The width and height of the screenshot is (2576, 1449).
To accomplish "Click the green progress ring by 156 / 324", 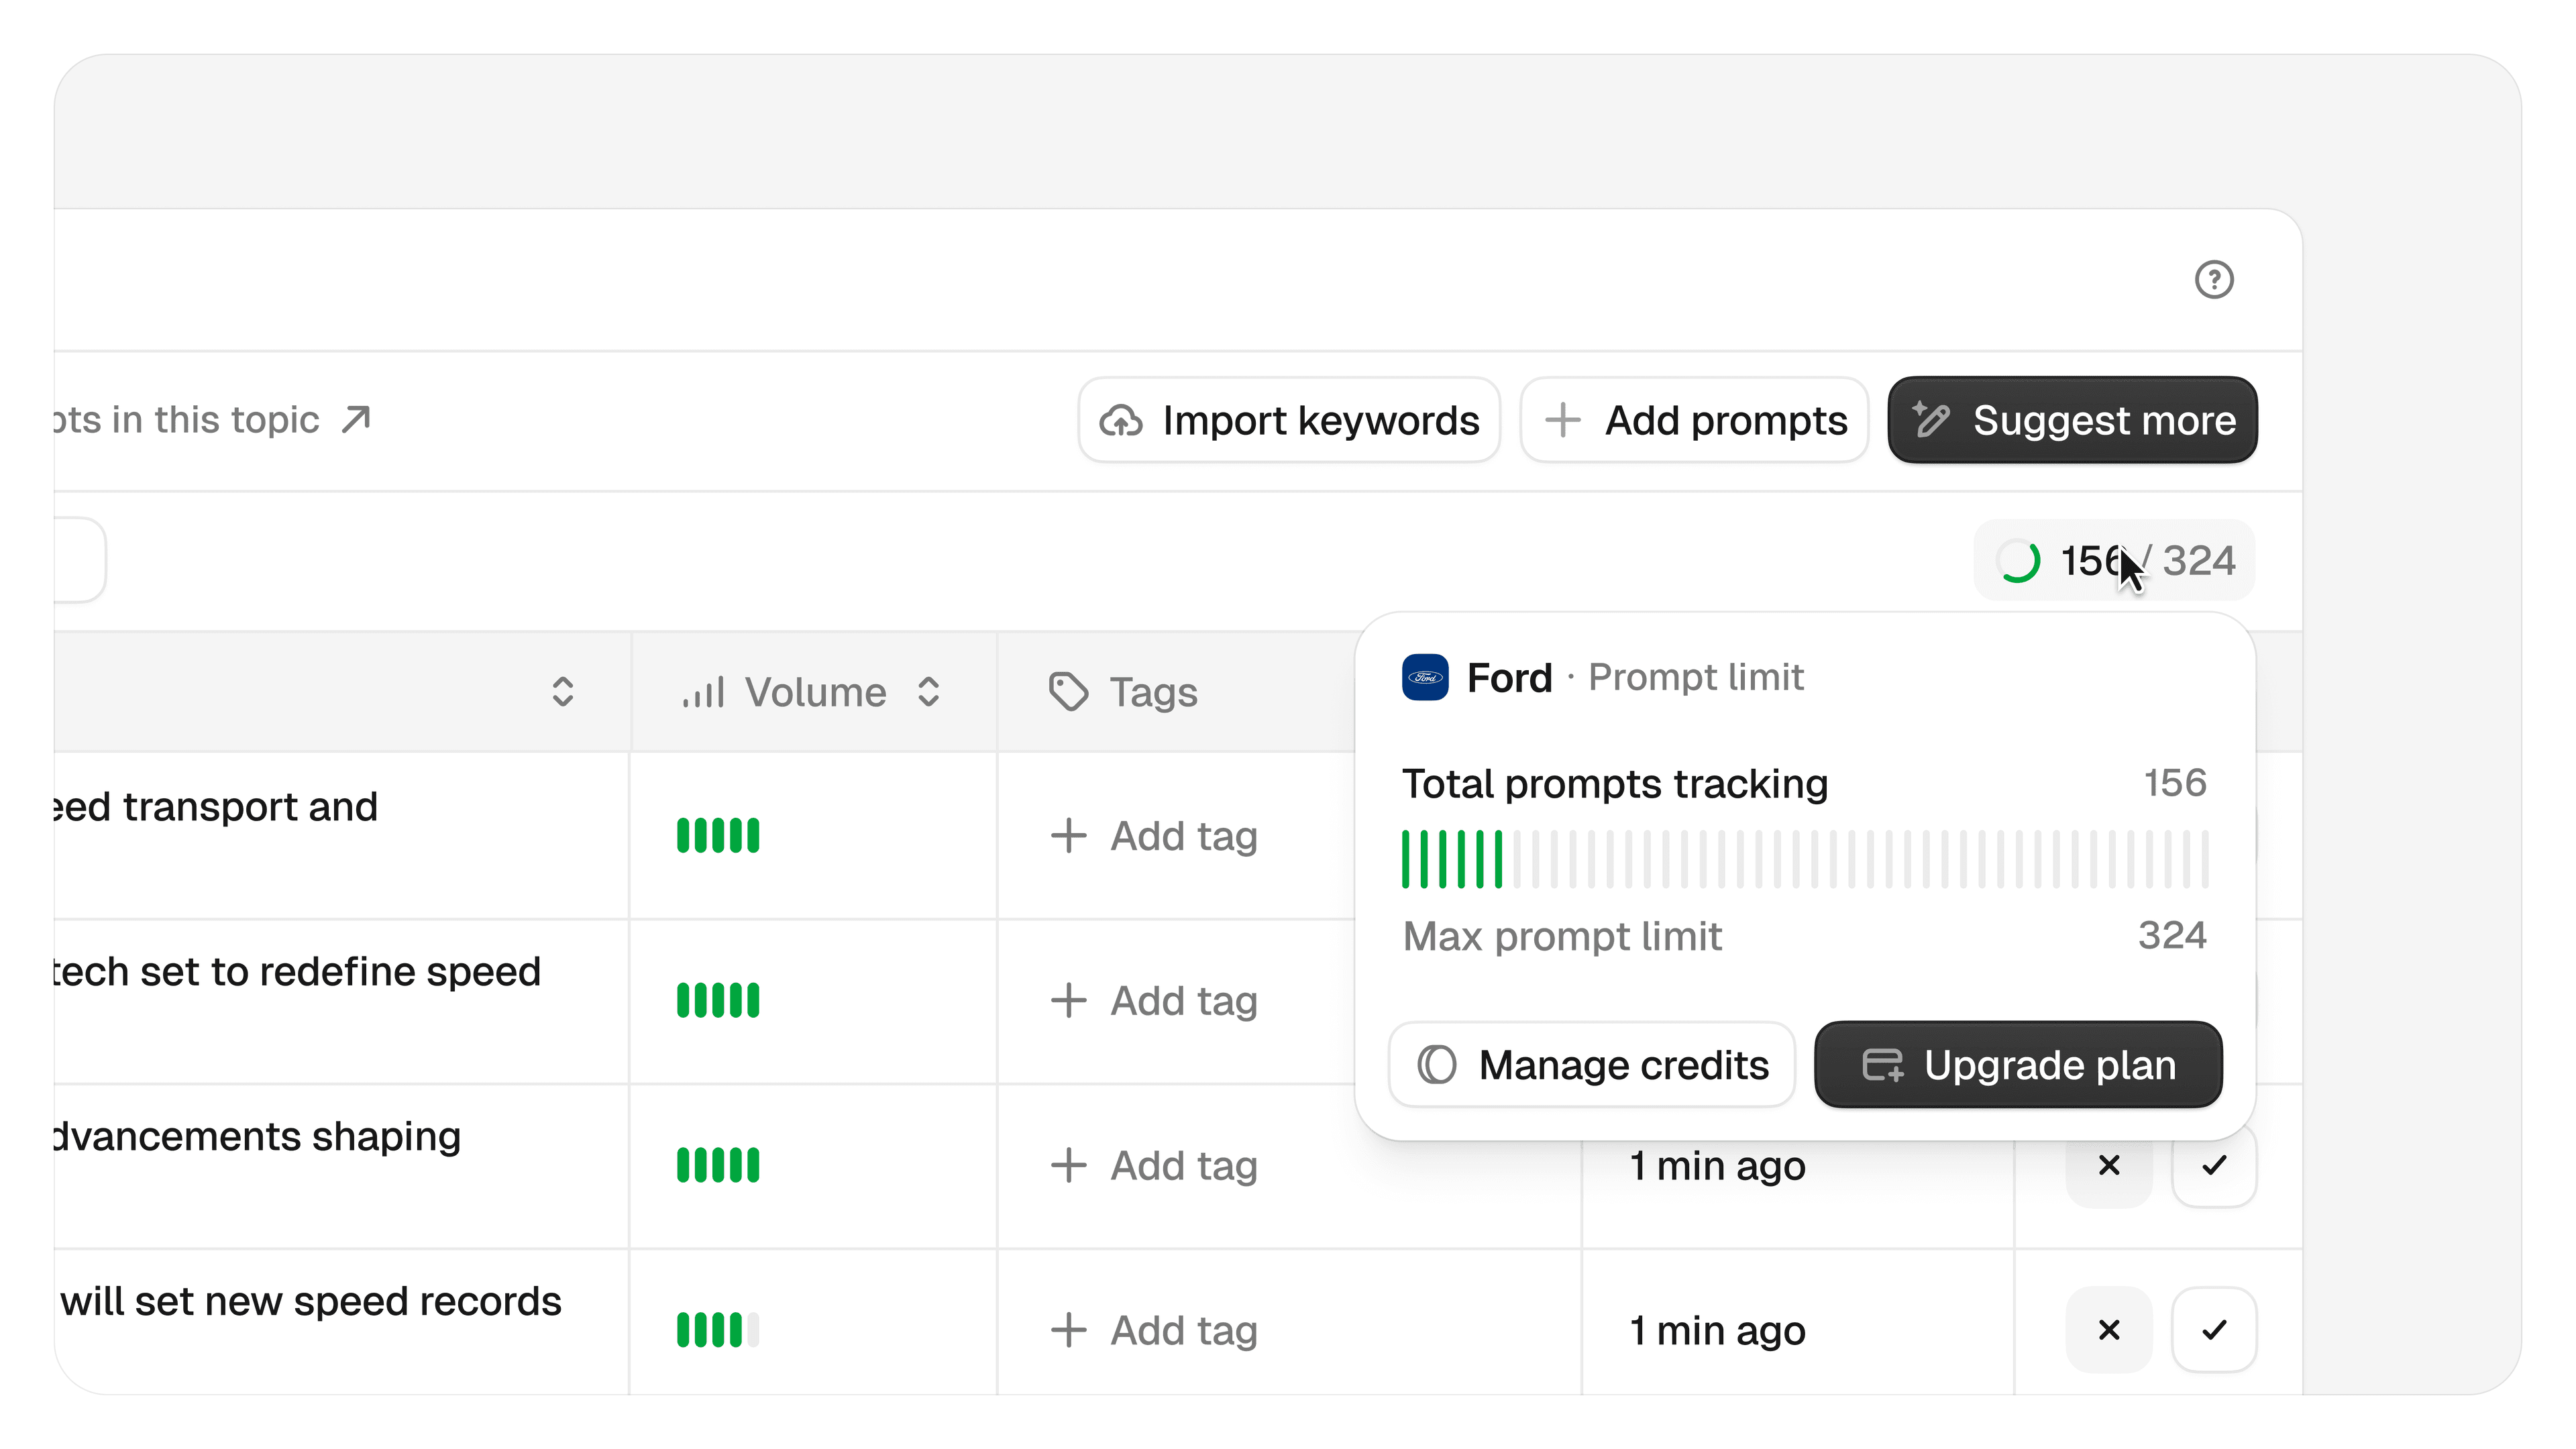I will pyautogui.click(x=2018, y=561).
